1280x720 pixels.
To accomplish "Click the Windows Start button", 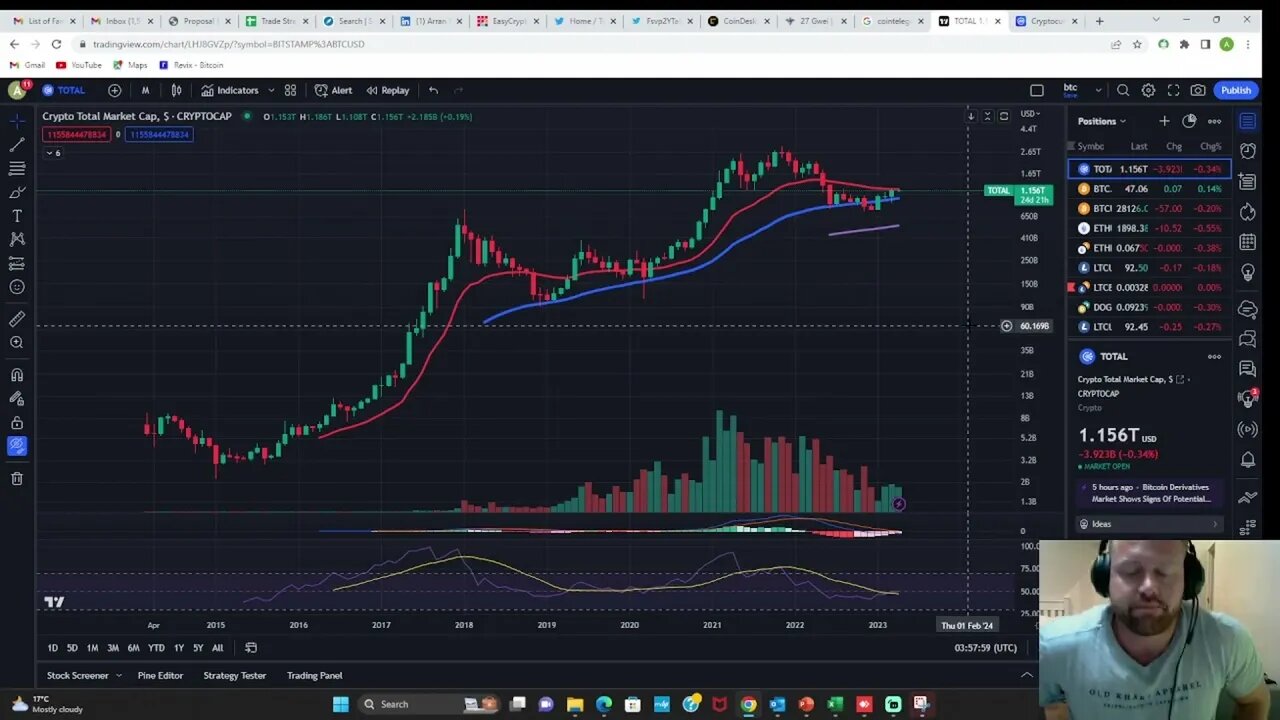I will click(x=340, y=704).
